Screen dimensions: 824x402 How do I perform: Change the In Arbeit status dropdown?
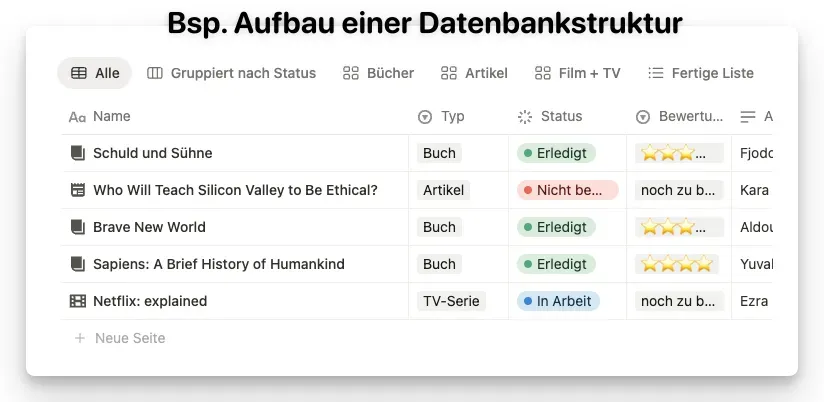559,301
